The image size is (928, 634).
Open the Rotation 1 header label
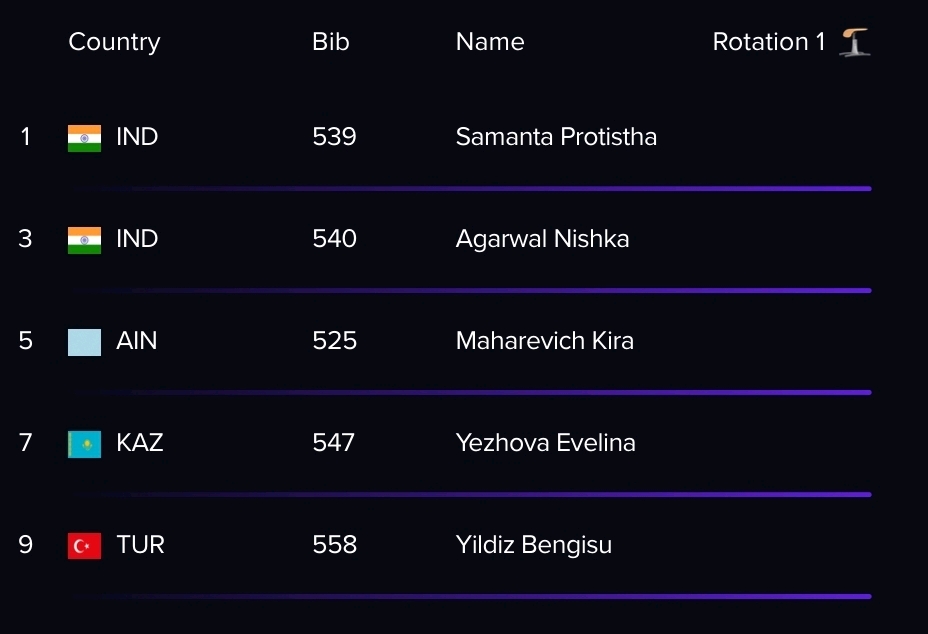coord(769,42)
